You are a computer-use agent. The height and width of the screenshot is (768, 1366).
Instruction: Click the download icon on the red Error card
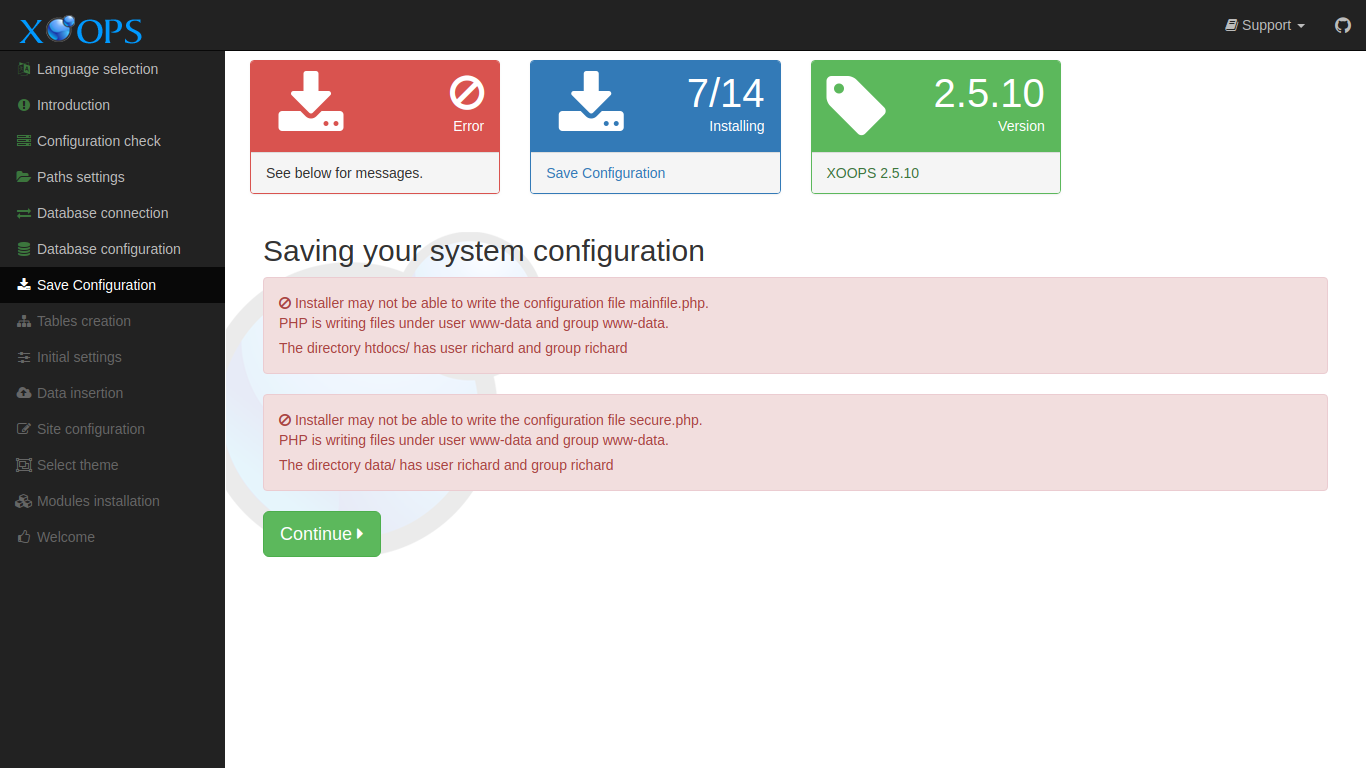tap(312, 100)
